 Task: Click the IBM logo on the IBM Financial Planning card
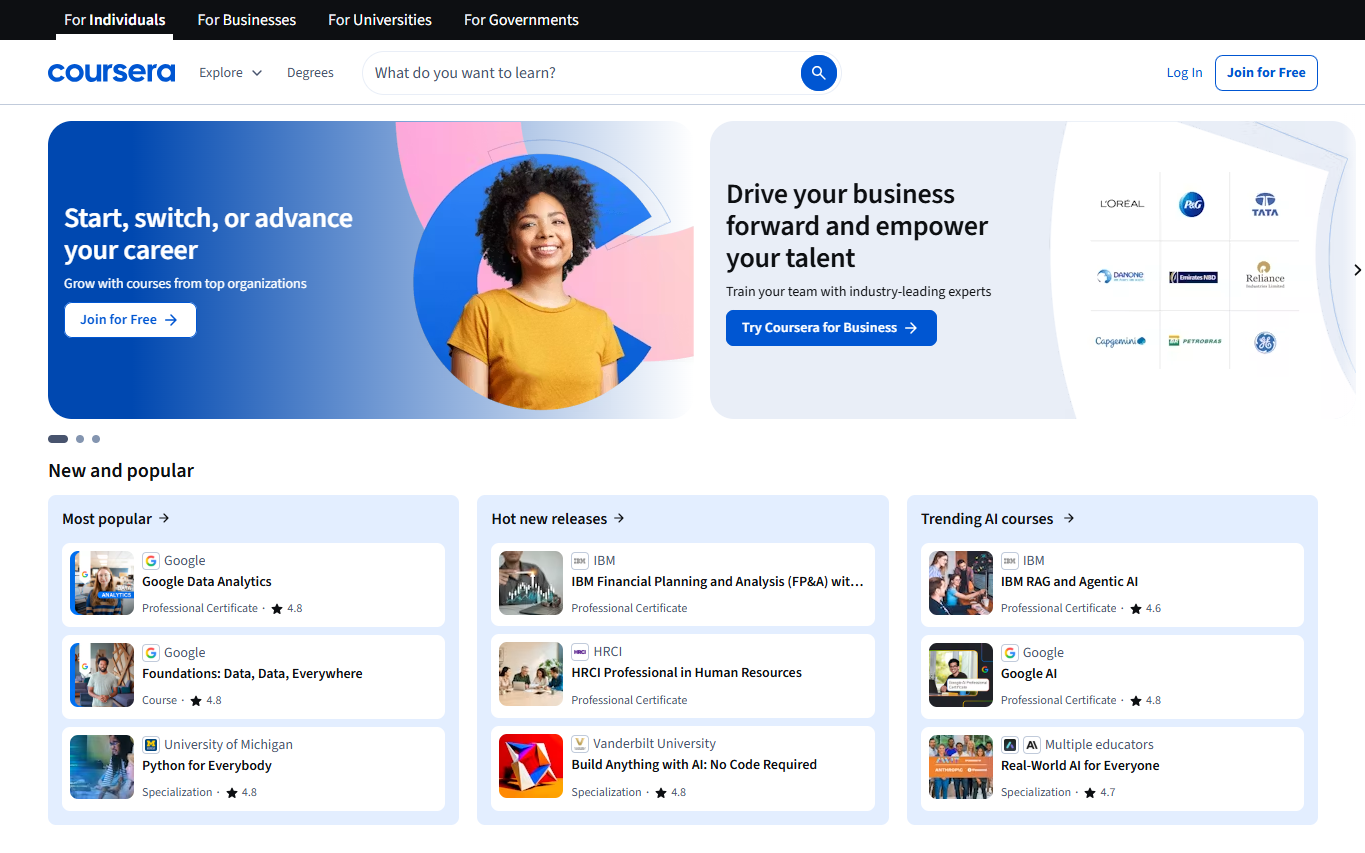pyautogui.click(x=580, y=561)
